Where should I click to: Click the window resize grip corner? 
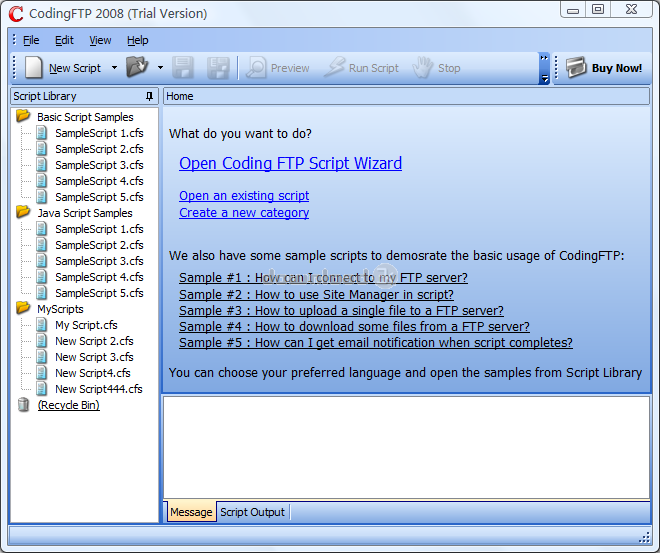[x=644, y=537]
